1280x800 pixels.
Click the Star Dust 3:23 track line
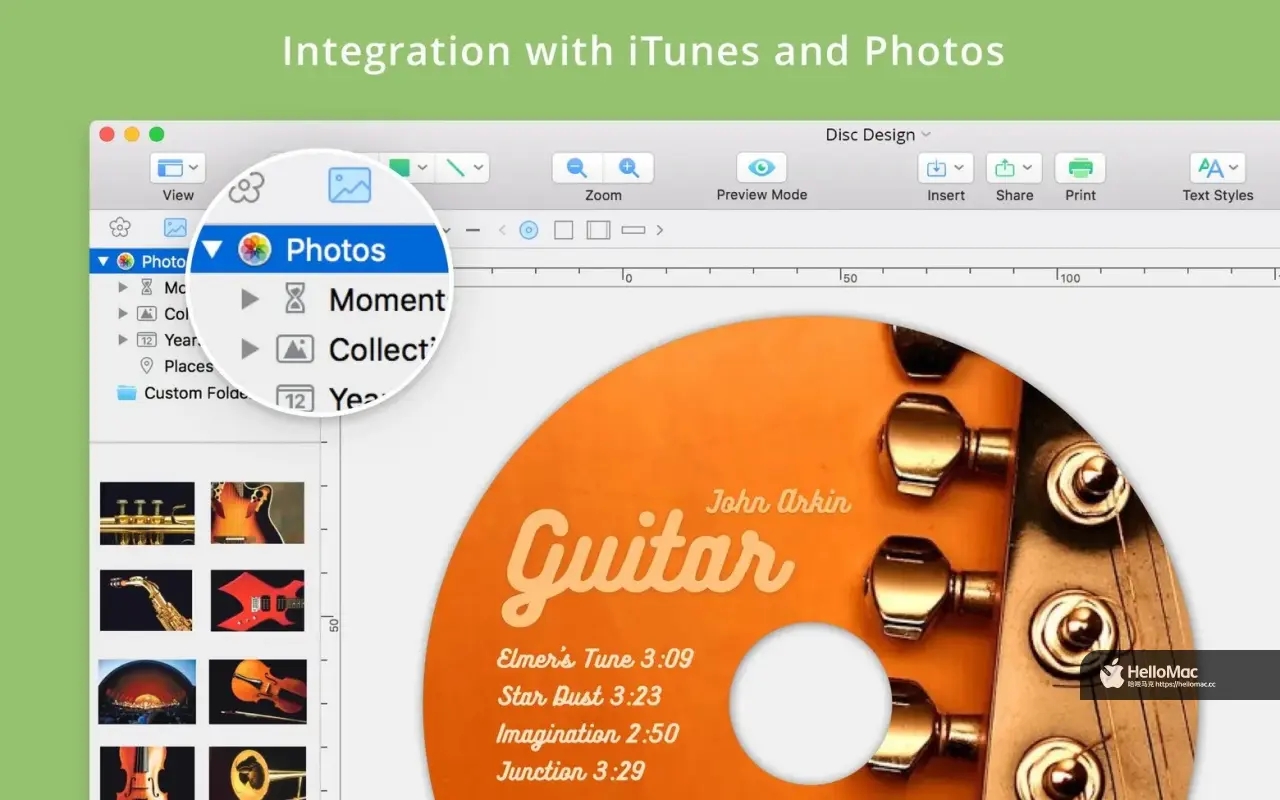point(580,696)
